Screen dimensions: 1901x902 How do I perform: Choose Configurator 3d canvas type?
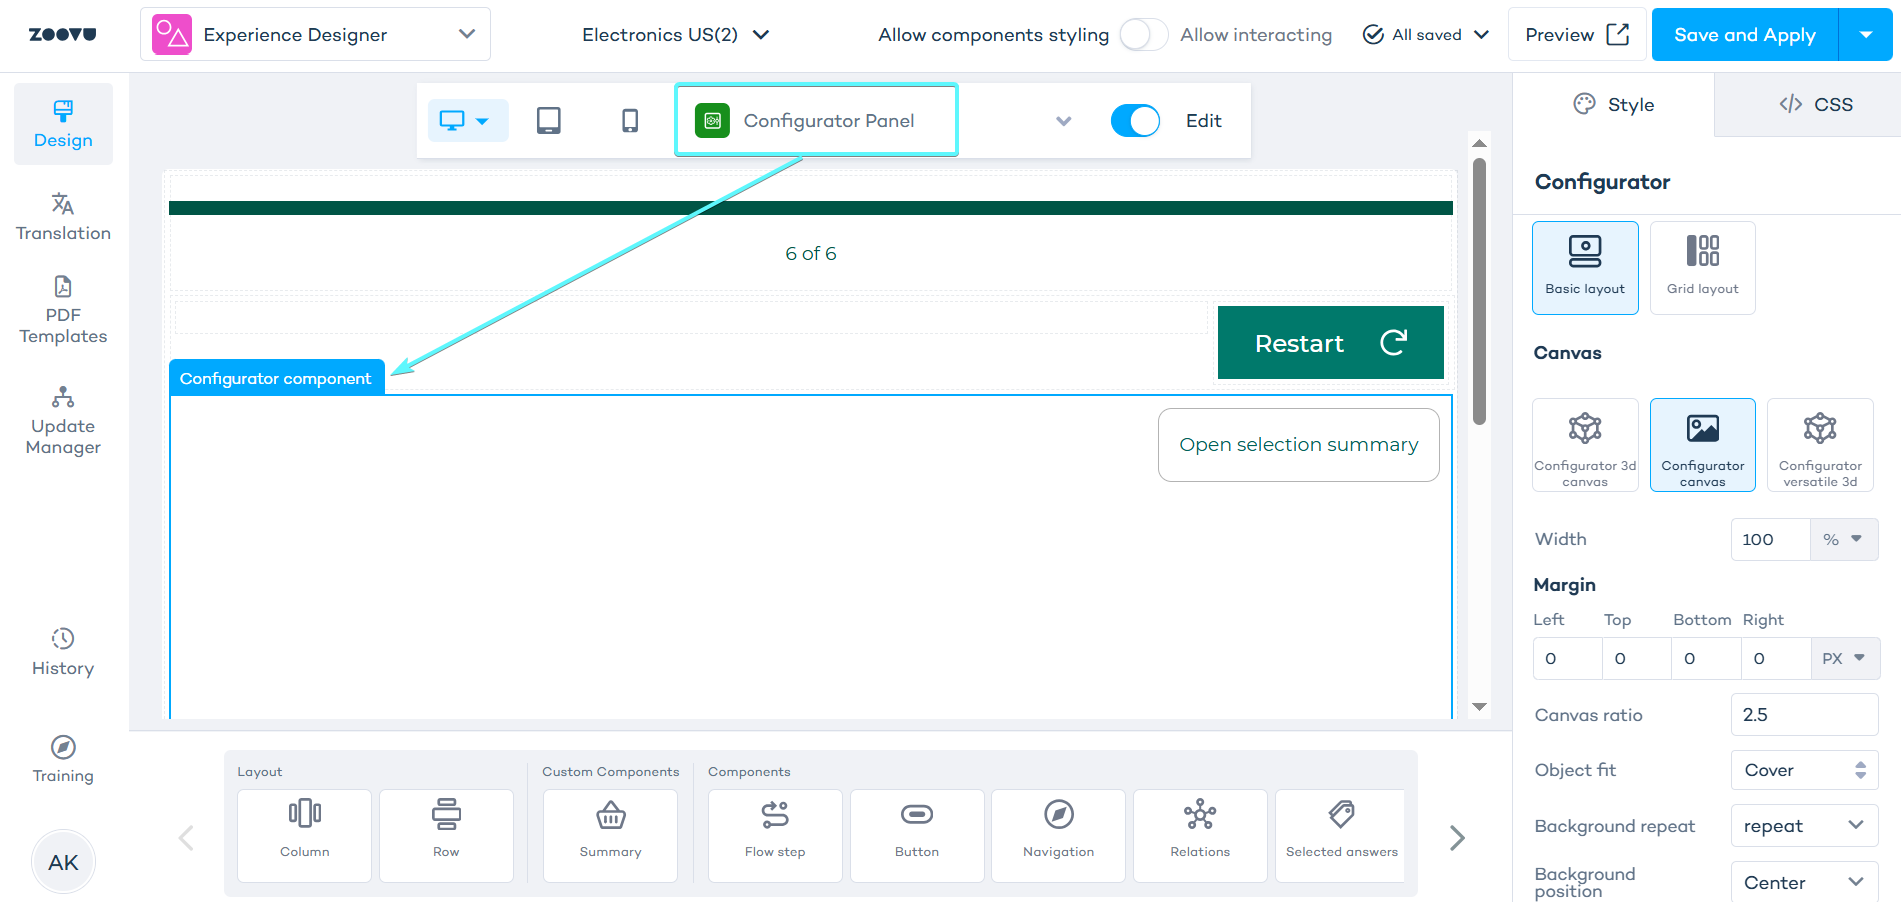(x=1585, y=444)
